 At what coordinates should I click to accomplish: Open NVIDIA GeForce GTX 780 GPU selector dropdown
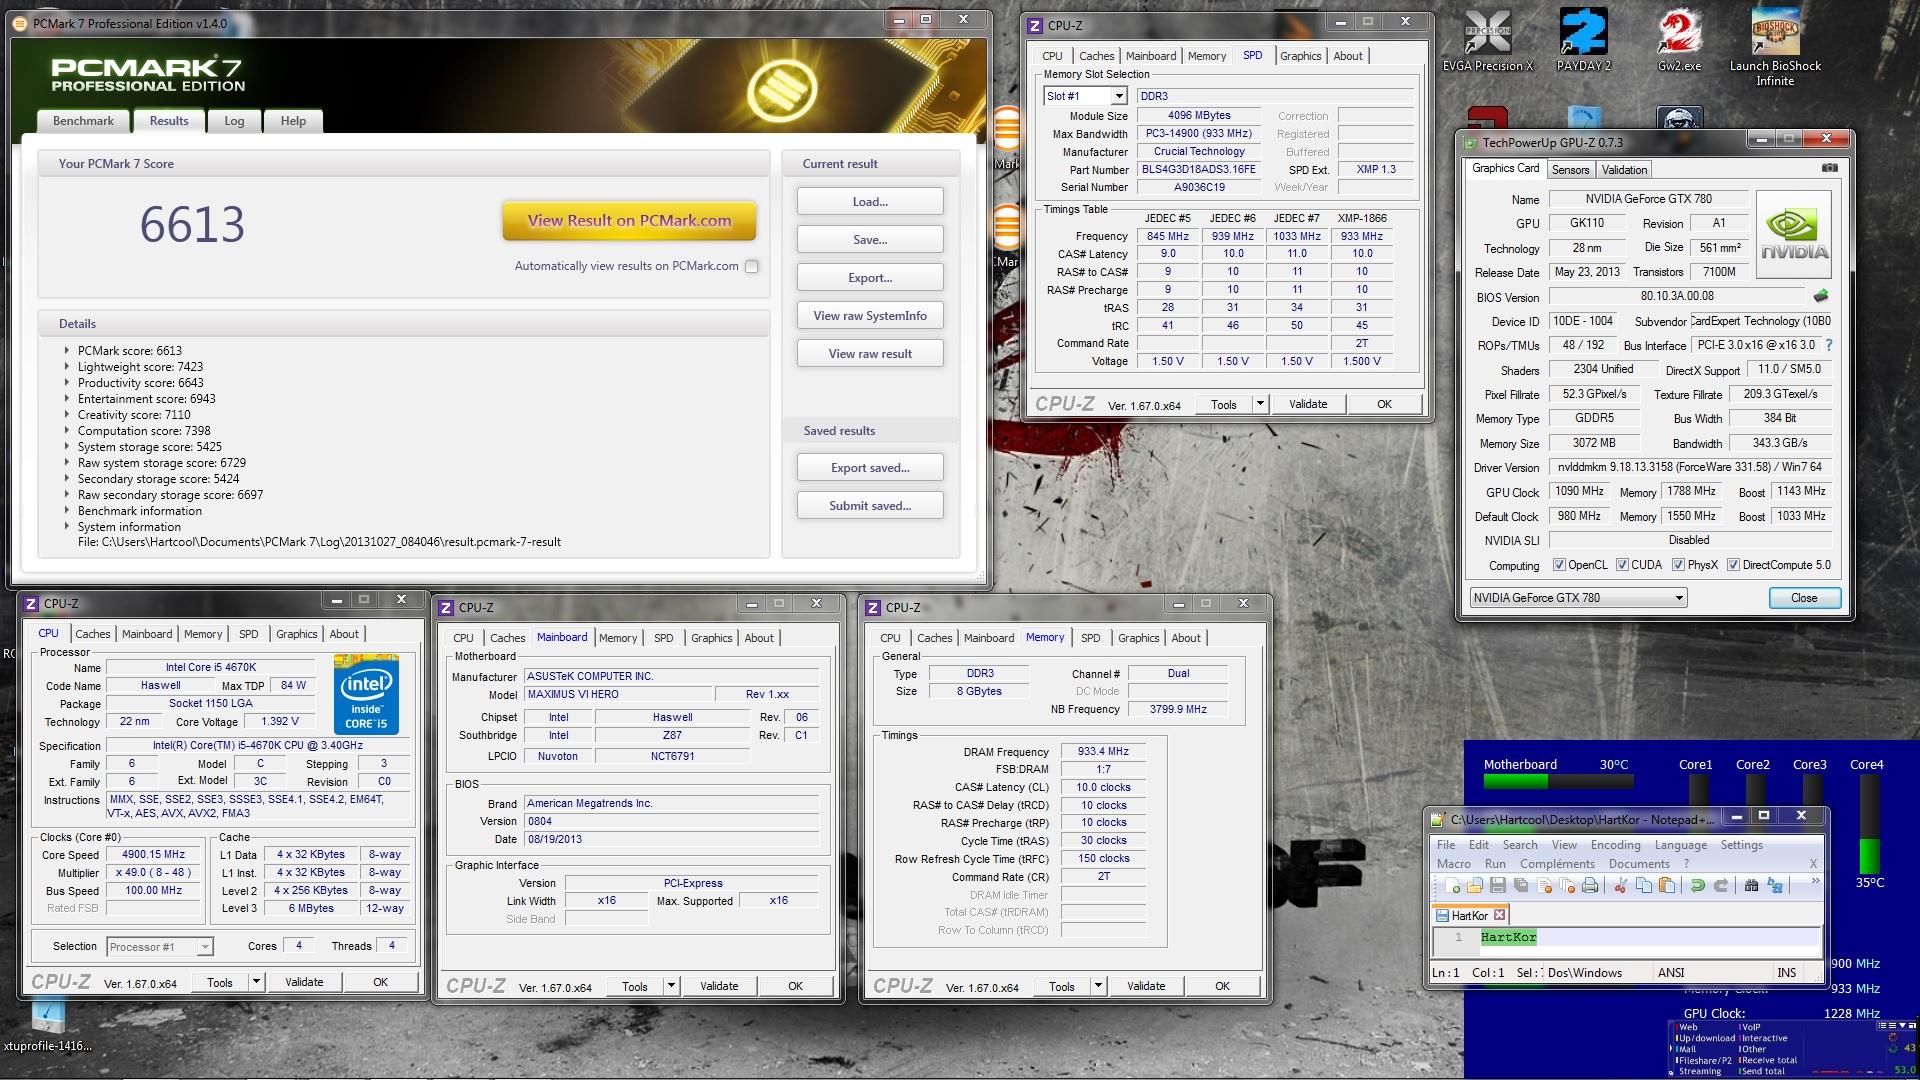pyautogui.click(x=1578, y=598)
